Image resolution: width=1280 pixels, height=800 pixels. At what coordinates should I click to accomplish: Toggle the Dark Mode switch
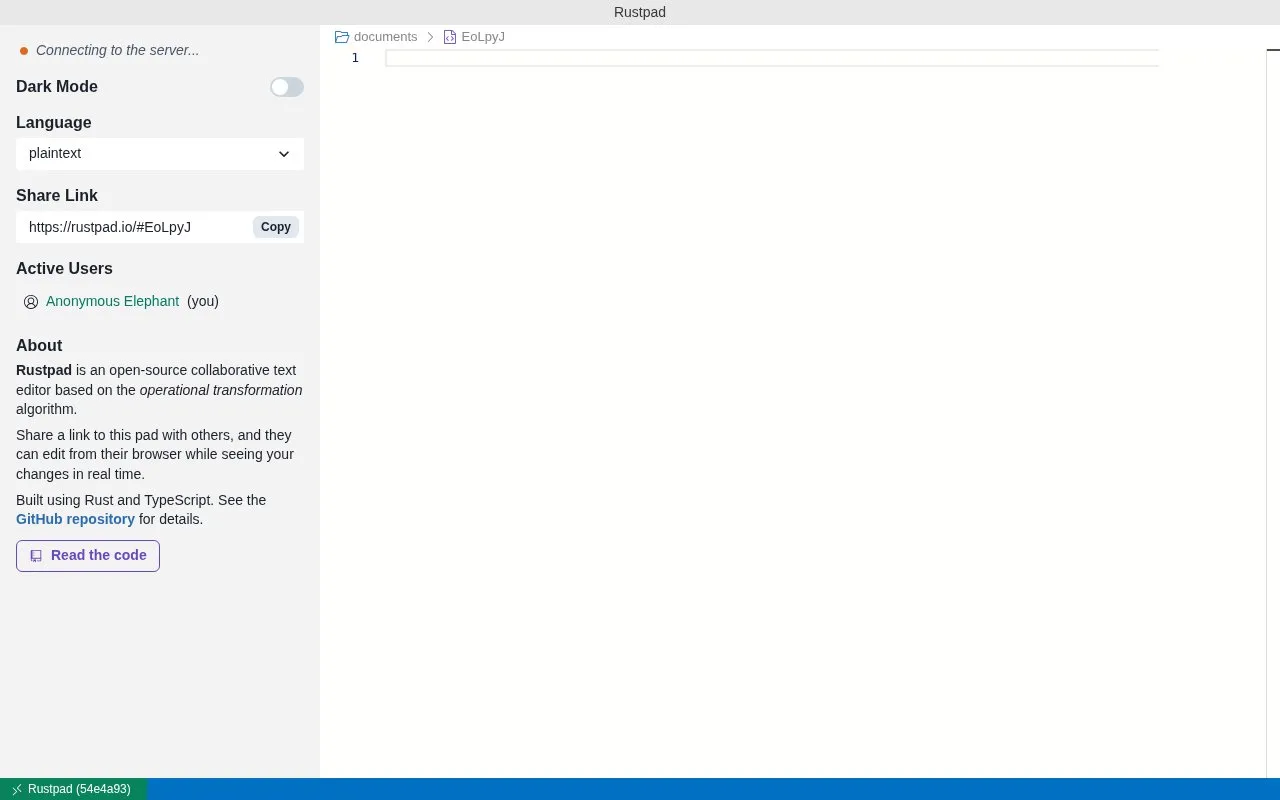287,87
